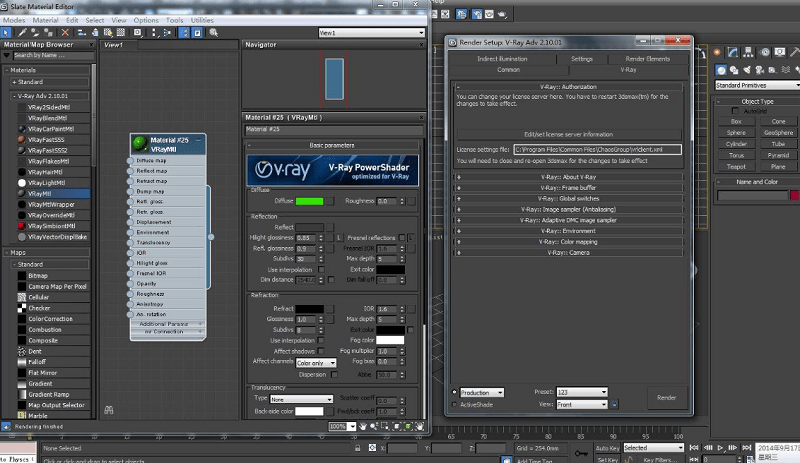Expand the V-Ray Global switches rollout
The height and width of the screenshot is (463, 800).
[568, 198]
